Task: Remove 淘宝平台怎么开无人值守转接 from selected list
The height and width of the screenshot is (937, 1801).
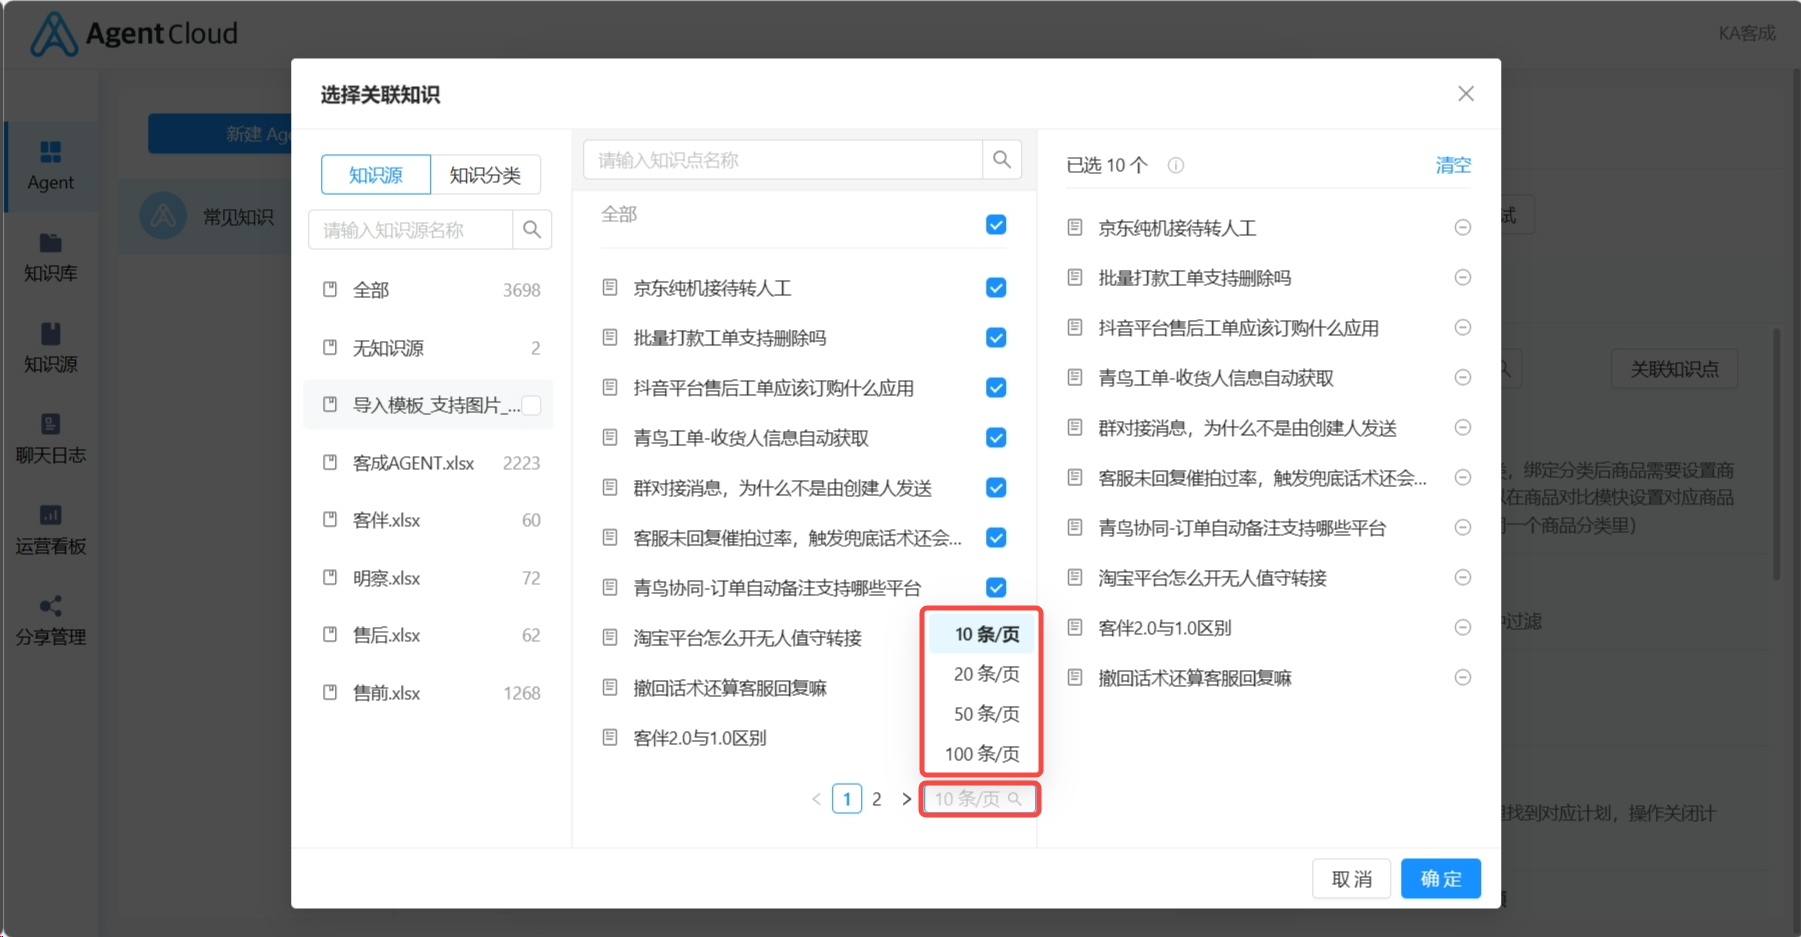Action: (x=1462, y=578)
